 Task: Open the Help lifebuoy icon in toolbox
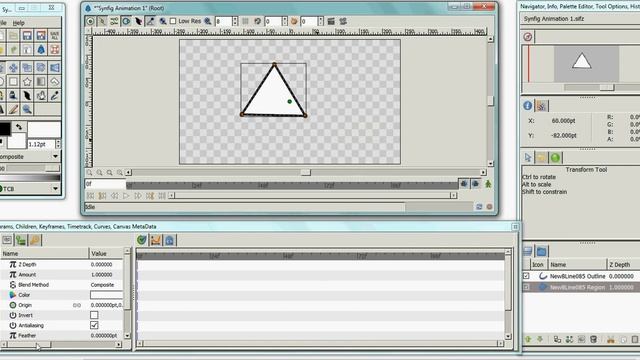(x=54, y=50)
